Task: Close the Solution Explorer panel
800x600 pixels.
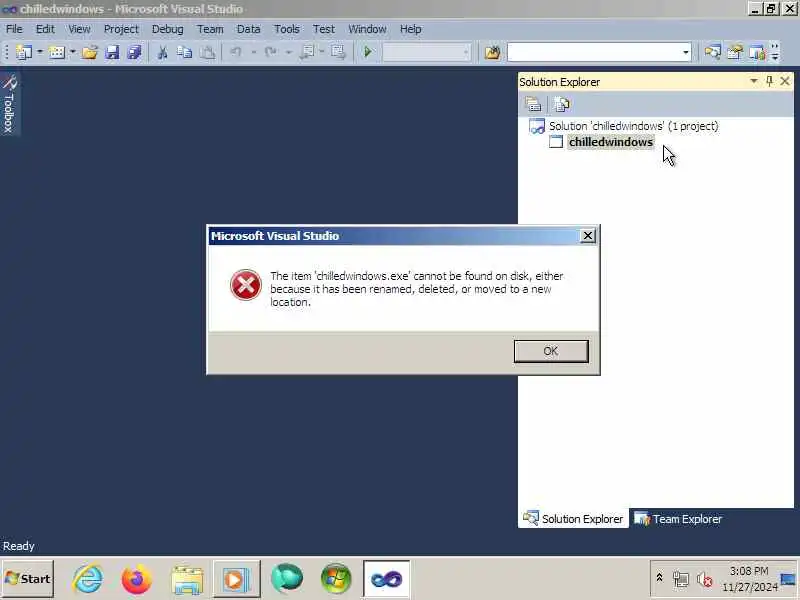Action: pyautogui.click(x=785, y=81)
